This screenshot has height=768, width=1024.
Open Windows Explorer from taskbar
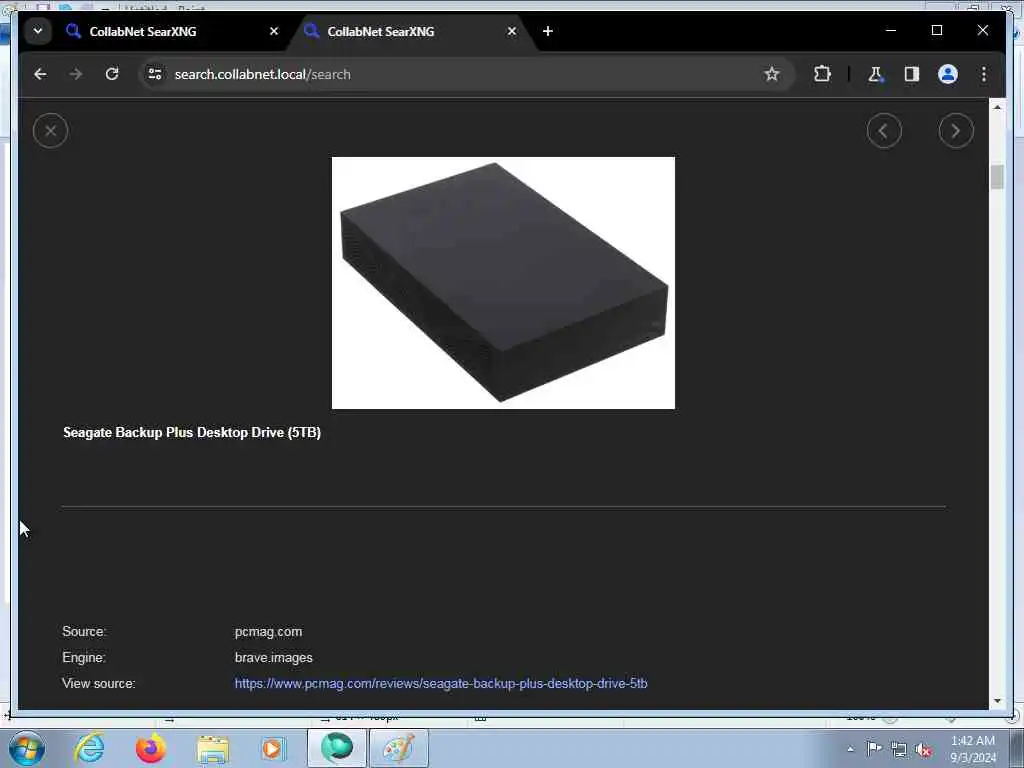[213, 748]
